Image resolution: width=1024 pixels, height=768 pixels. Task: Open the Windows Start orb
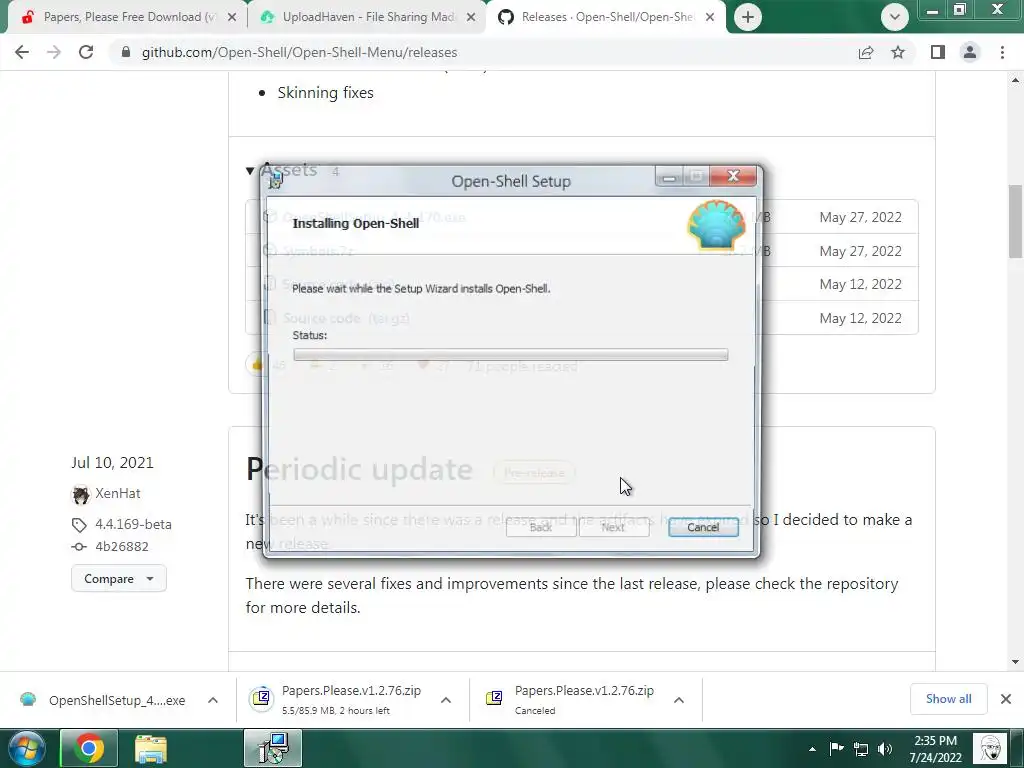pos(27,748)
